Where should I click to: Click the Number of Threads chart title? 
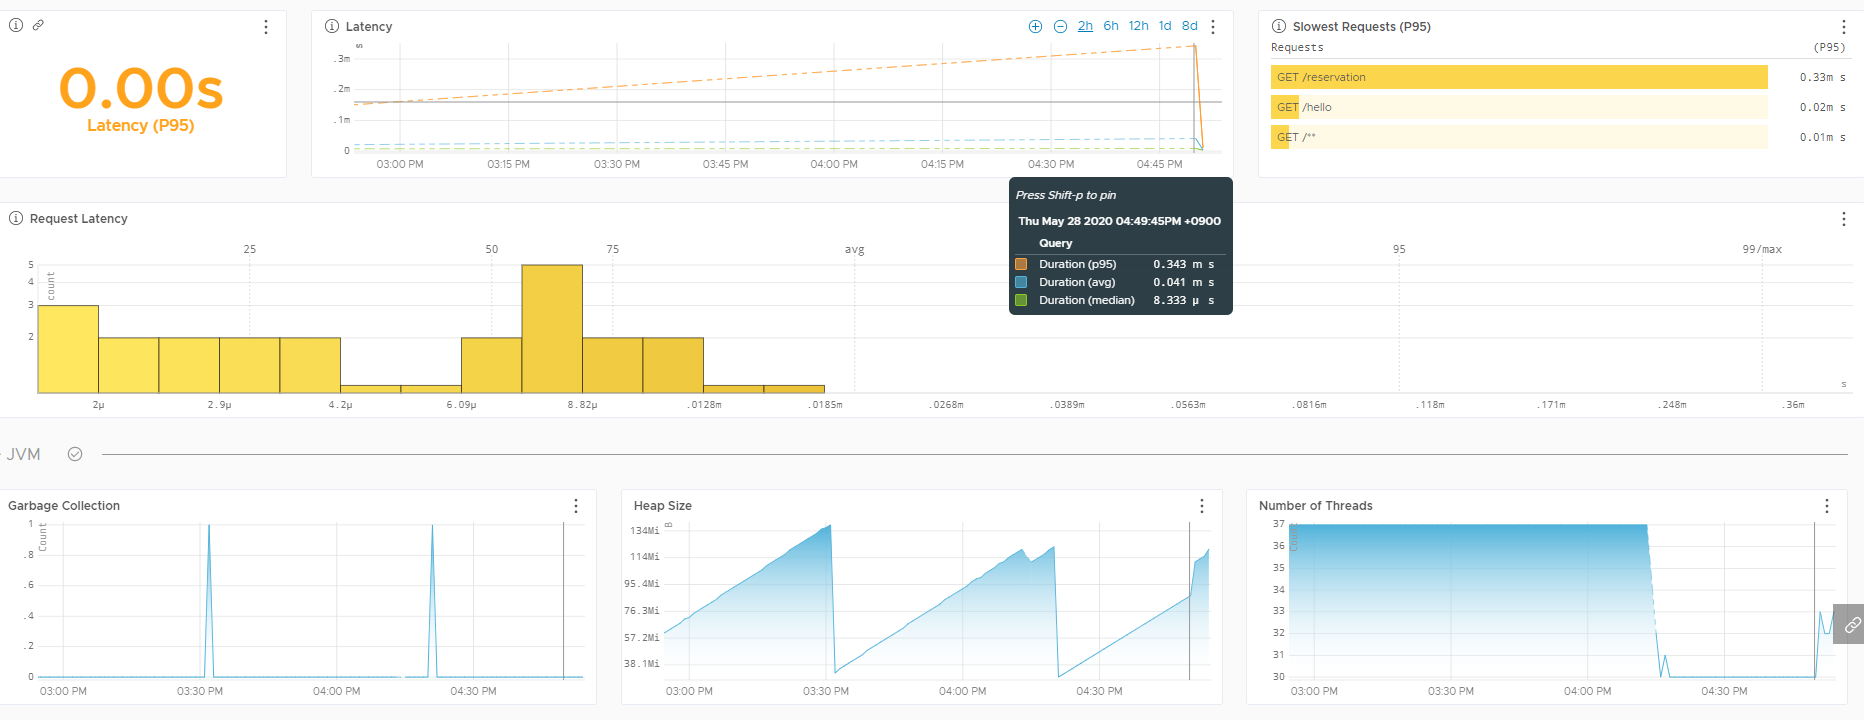(x=1316, y=506)
